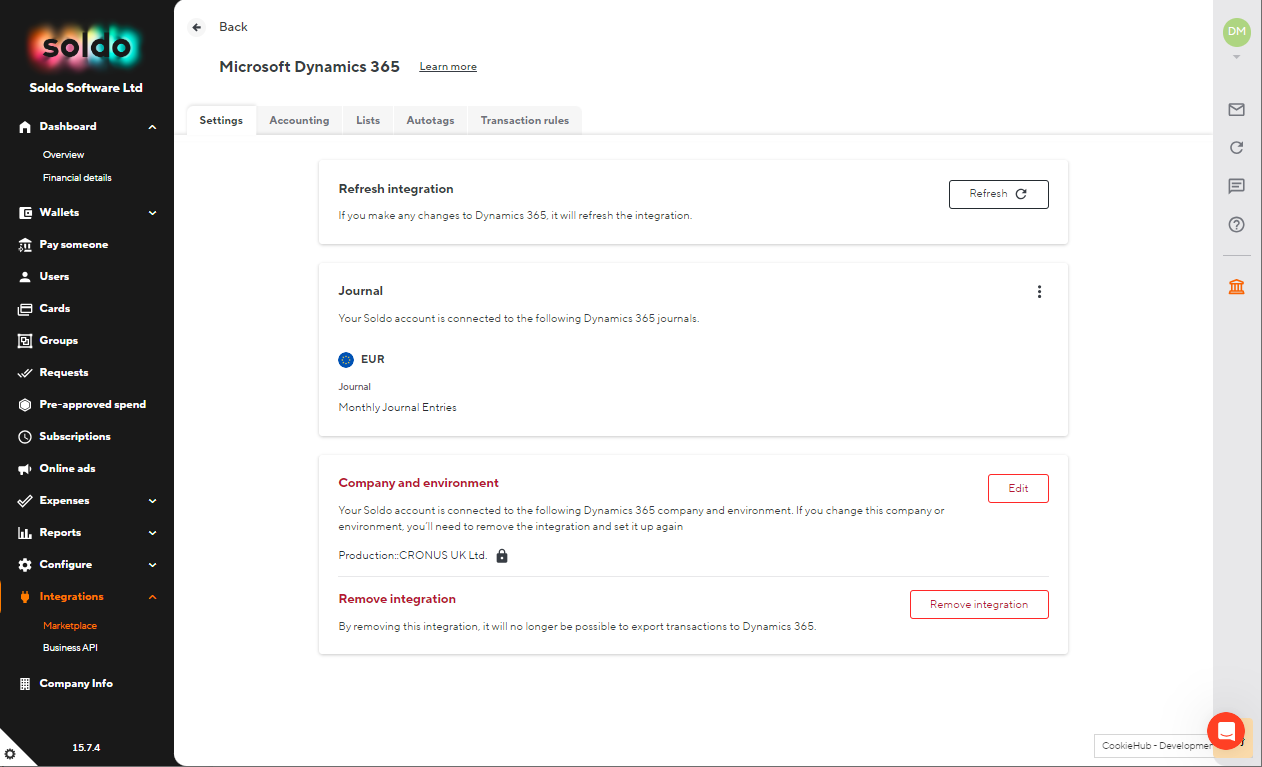Viewport: 1262px width, 767px height.
Task: Click the Company Info building icon
Action: pyautogui.click(x=25, y=684)
